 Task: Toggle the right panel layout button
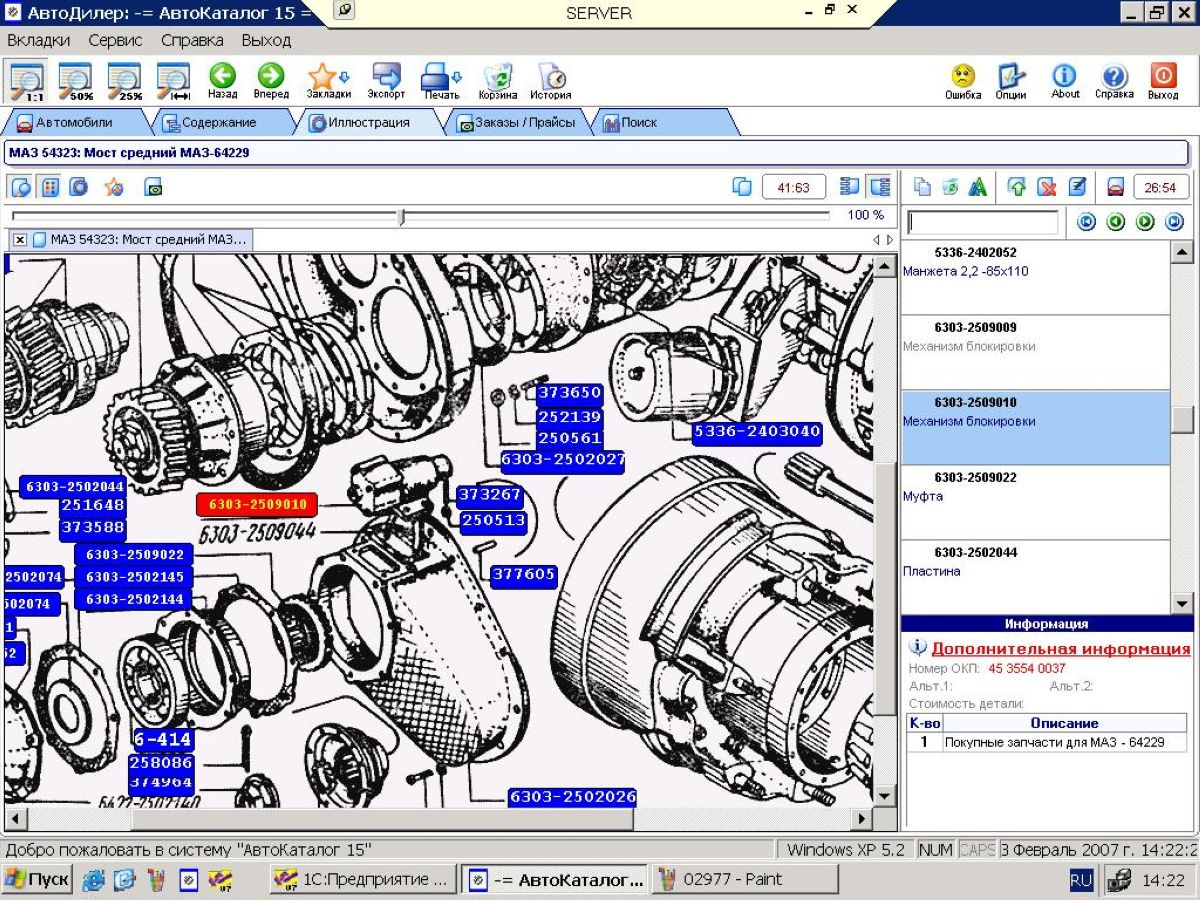click(x=880, y=187)
